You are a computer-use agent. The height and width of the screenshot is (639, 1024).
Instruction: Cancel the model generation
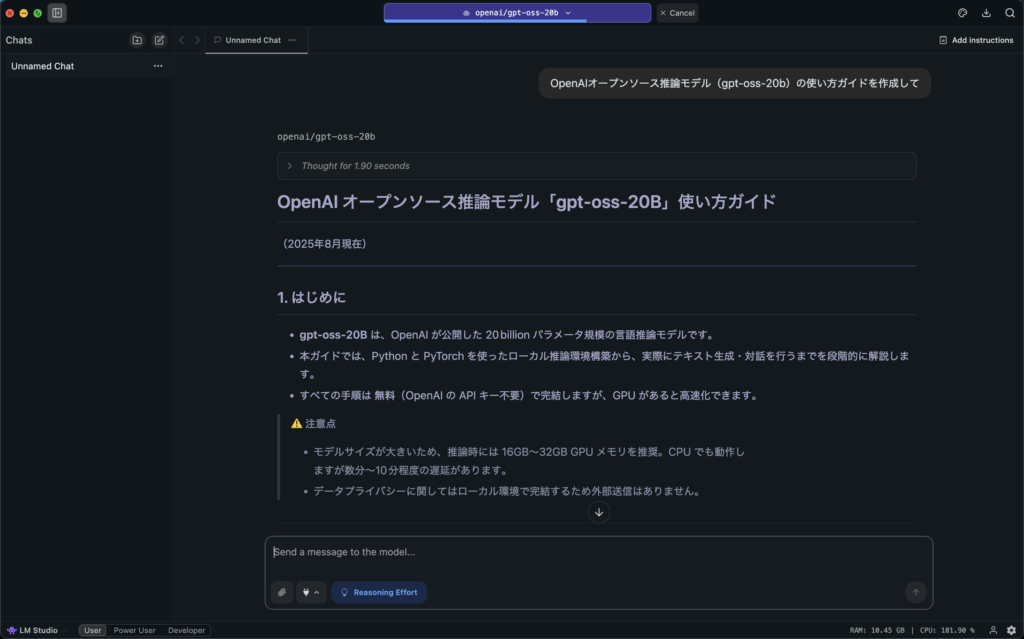click(677, 12)
